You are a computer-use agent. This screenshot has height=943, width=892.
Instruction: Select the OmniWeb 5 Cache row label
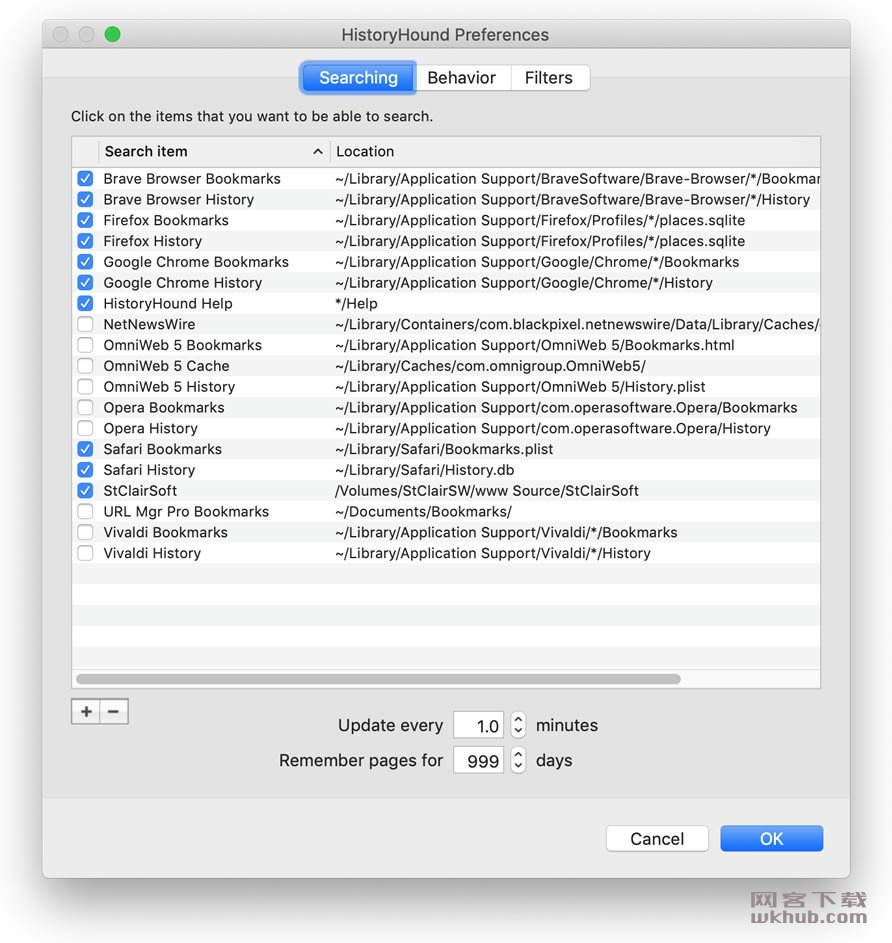(x=166, y=366)
